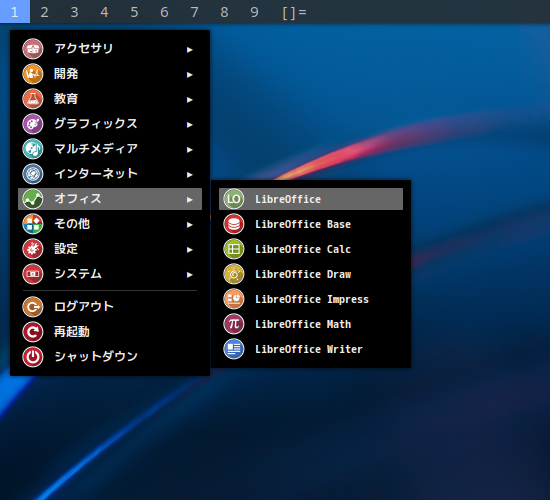Image resolution: width=550 pixels, height=500 pixels.
Task: Open the グラフィックス menu entry
Action: 110,124
